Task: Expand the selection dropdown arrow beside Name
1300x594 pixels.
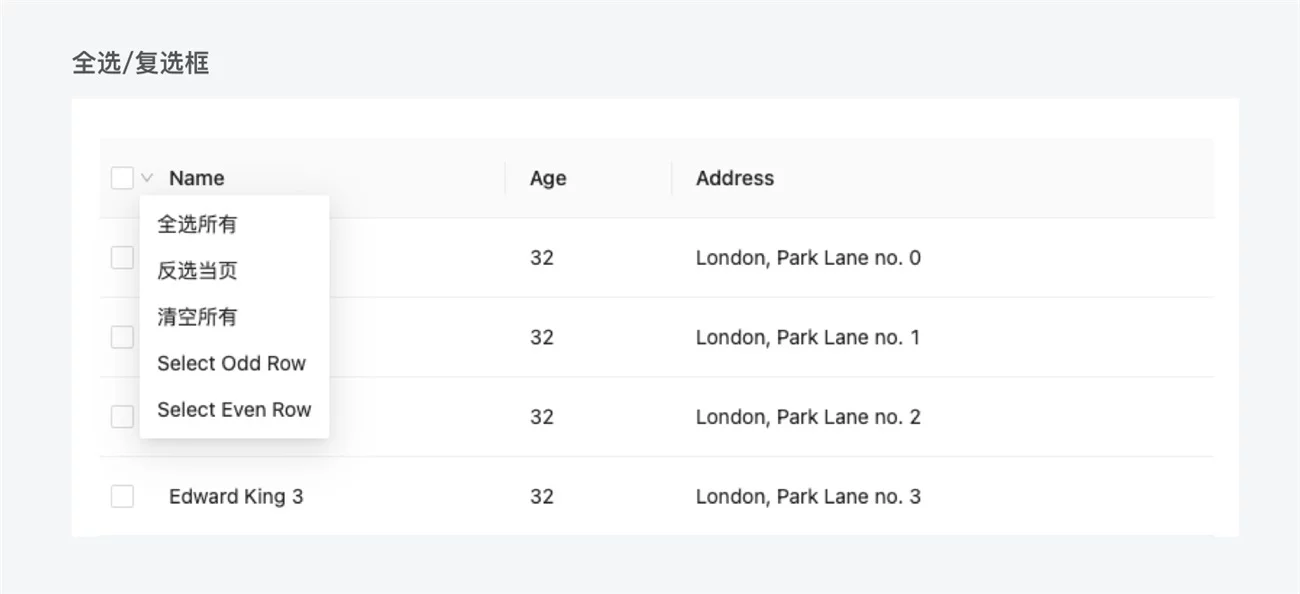Action: (147, 178)
